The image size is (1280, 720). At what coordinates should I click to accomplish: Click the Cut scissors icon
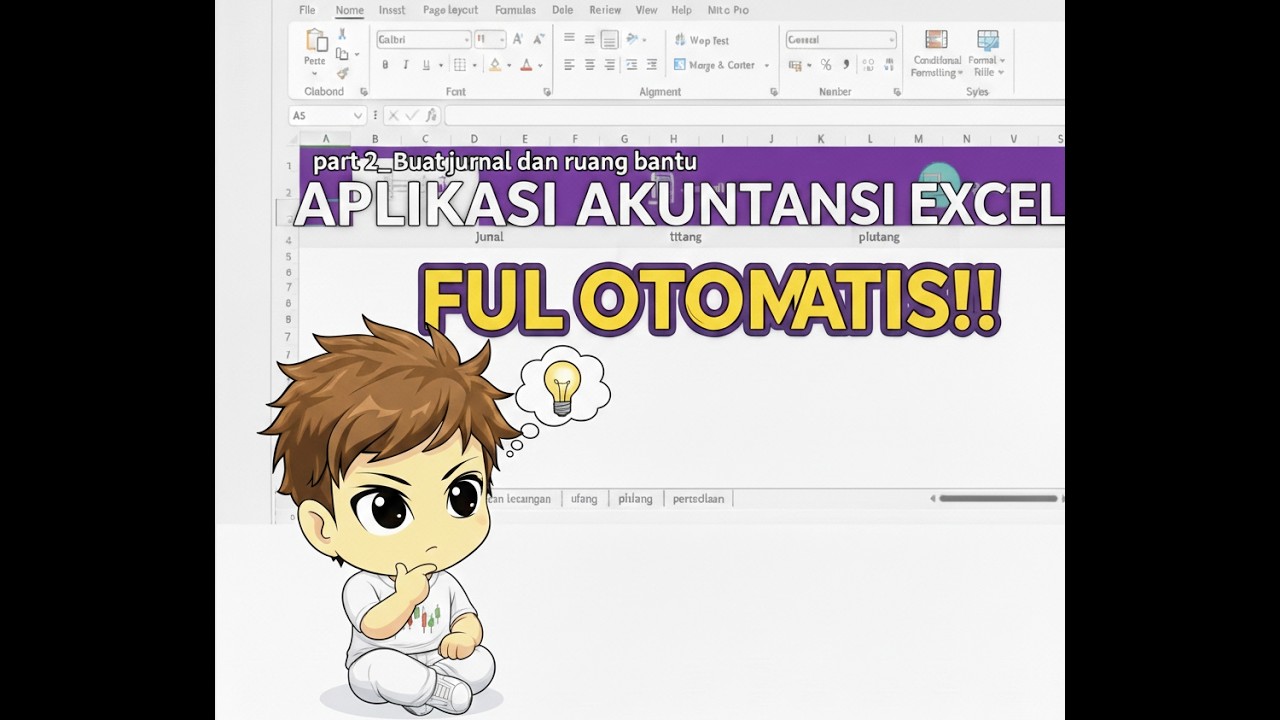point(343,35)
